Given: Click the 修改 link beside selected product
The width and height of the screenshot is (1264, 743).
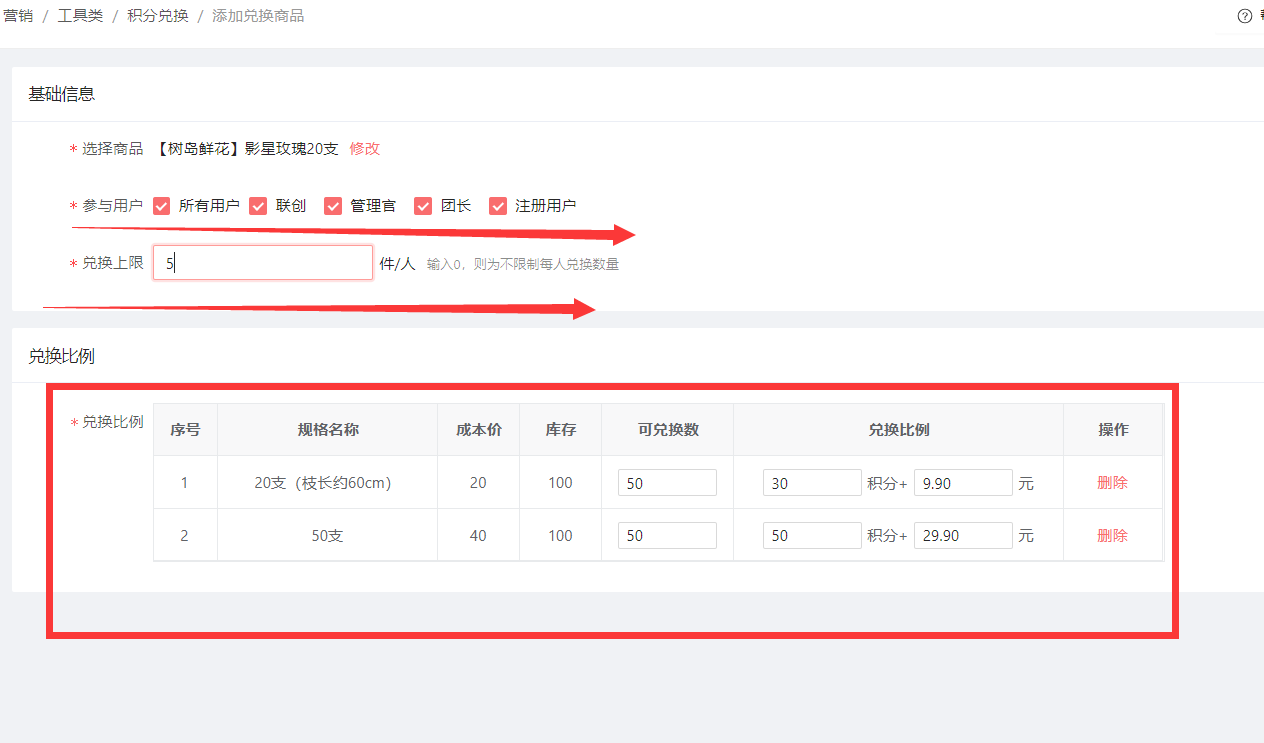Looking at the screenshot, I should pos(365,149).
